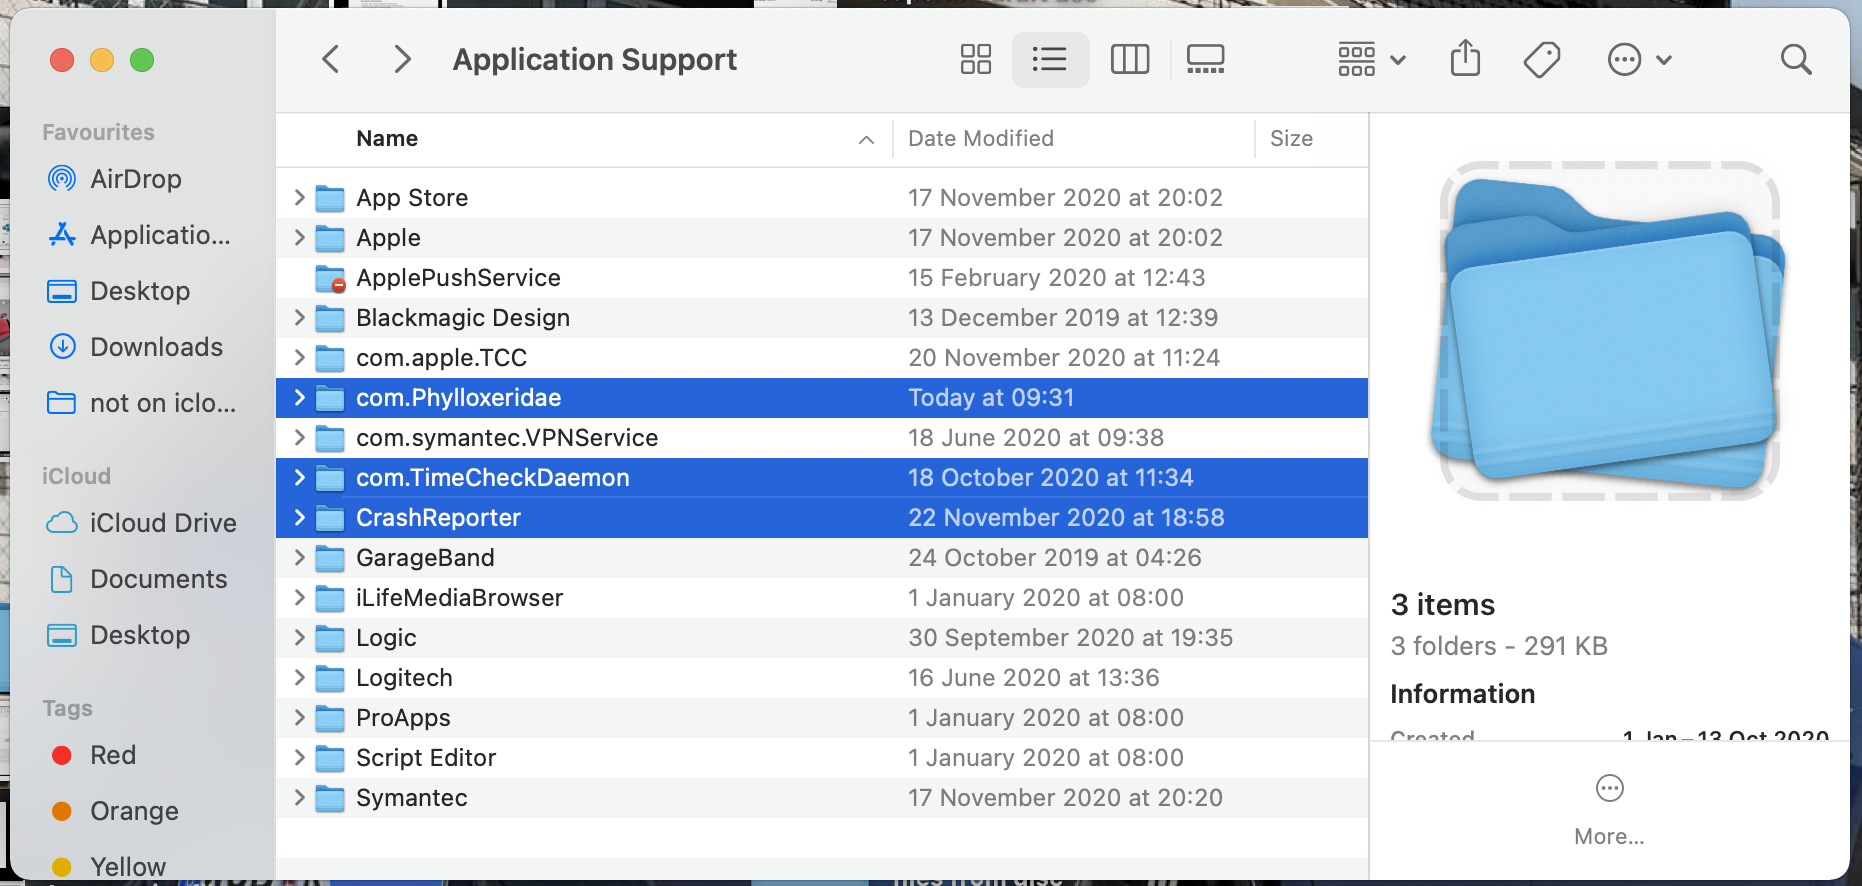Select the Yellow tag
This screenshot has width=1862, height=886.
108,867
